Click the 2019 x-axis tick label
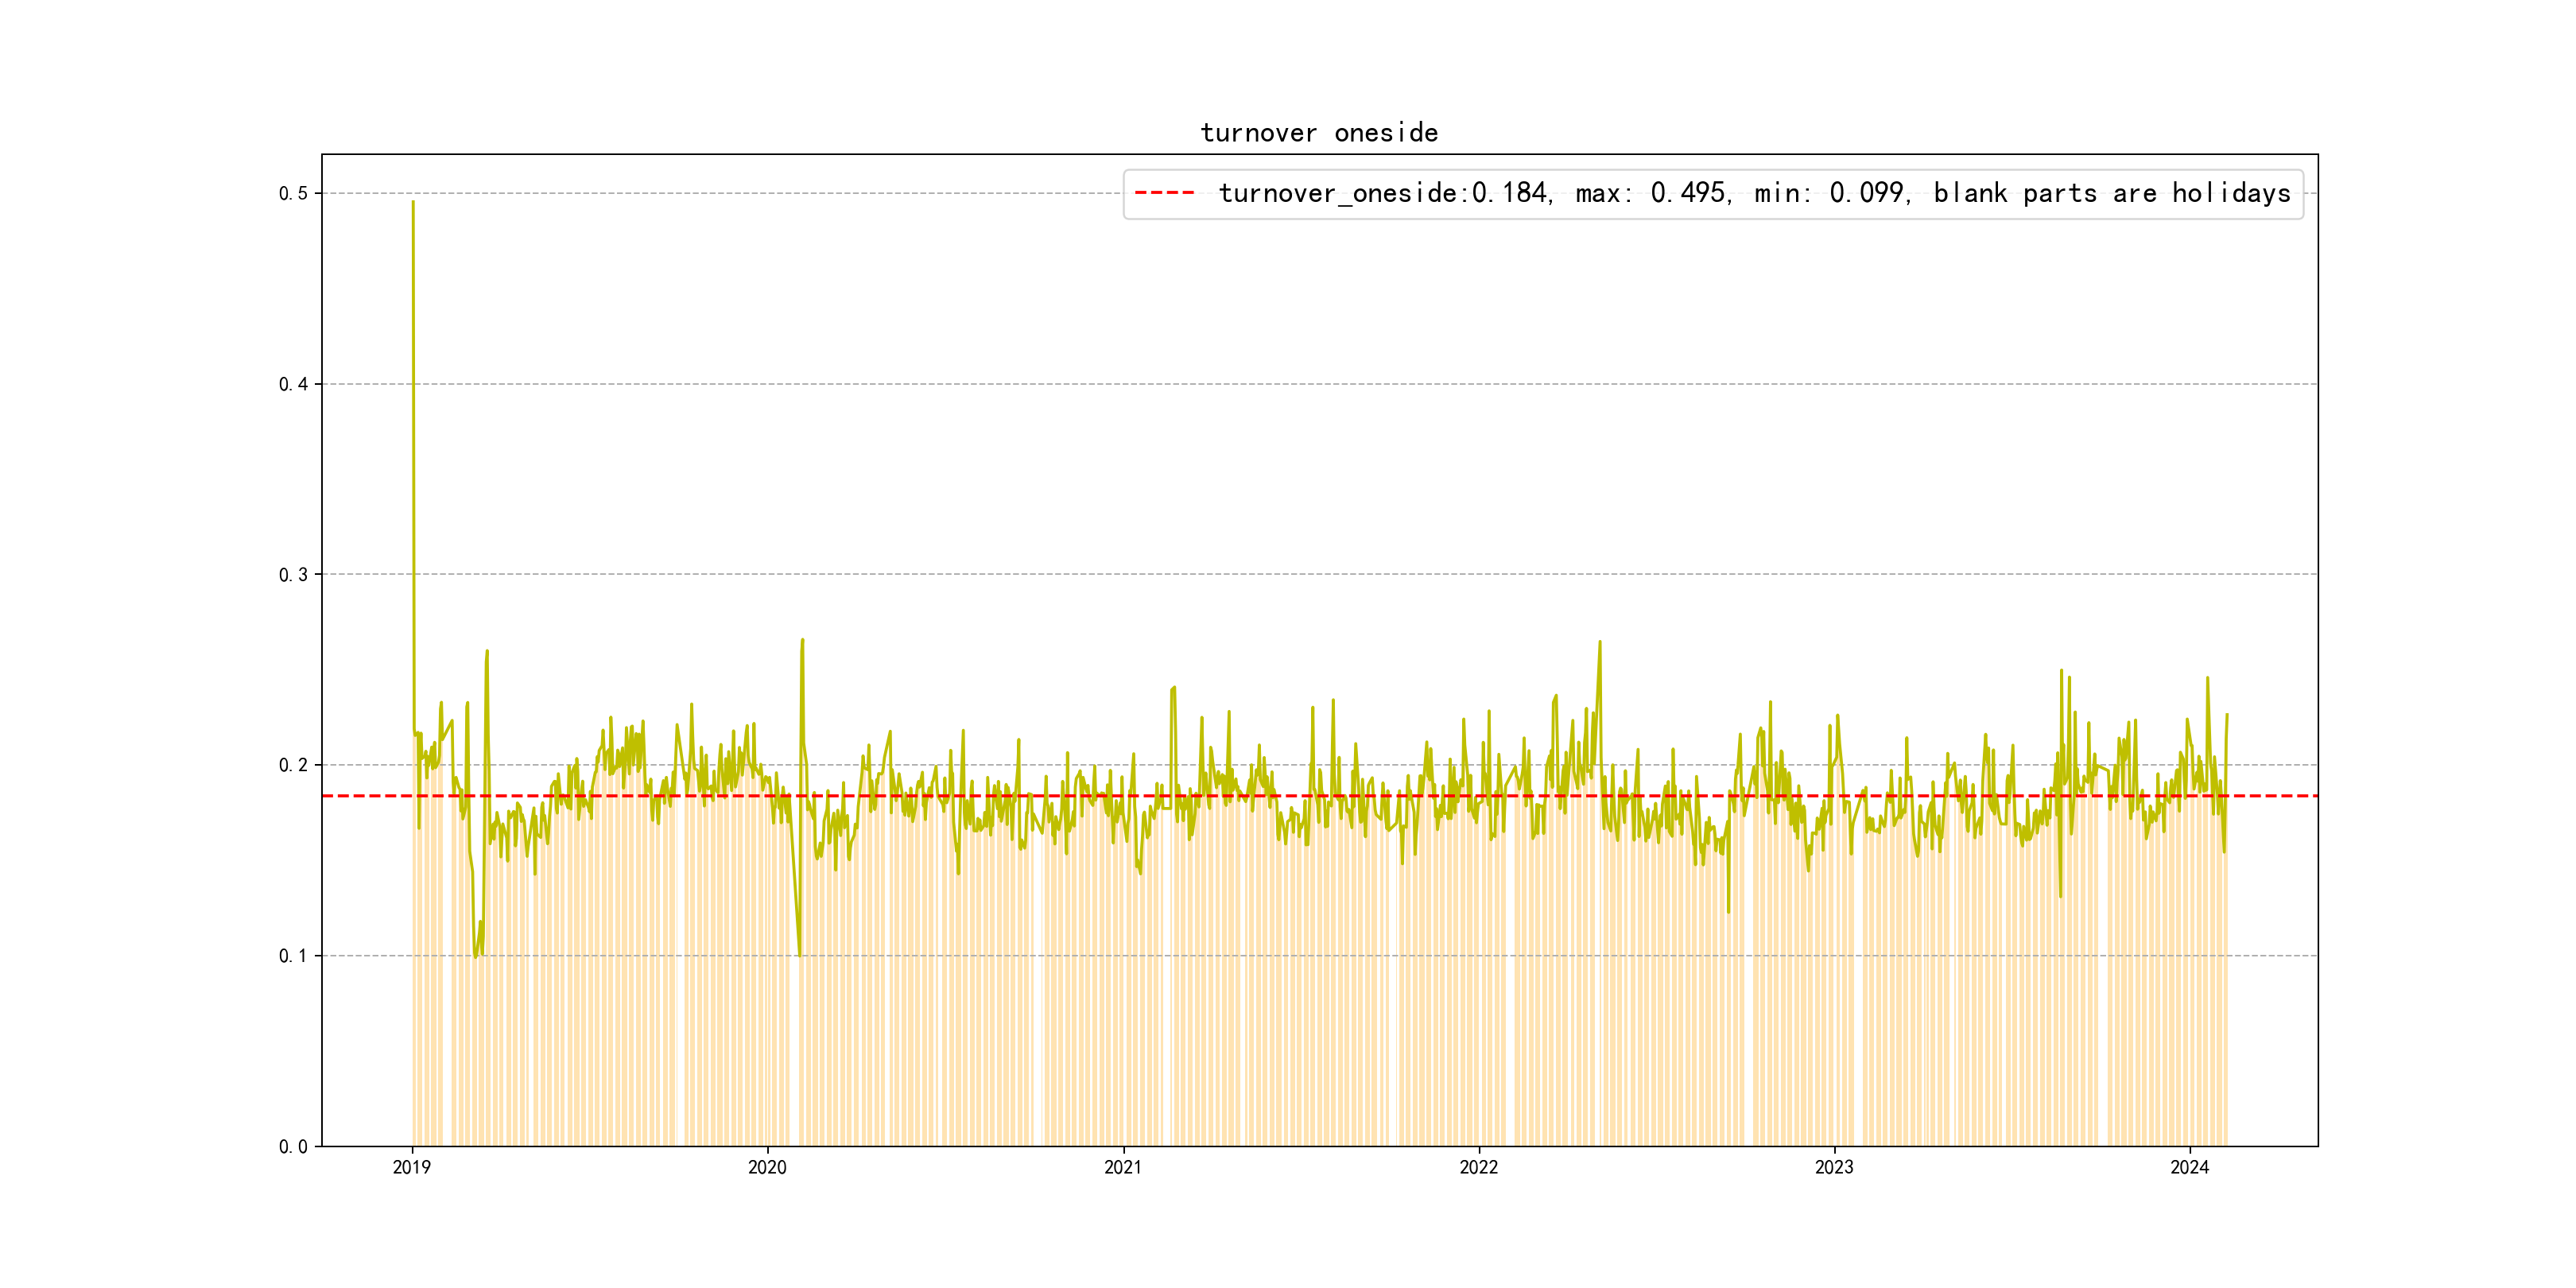 [x=411, y=1167]
